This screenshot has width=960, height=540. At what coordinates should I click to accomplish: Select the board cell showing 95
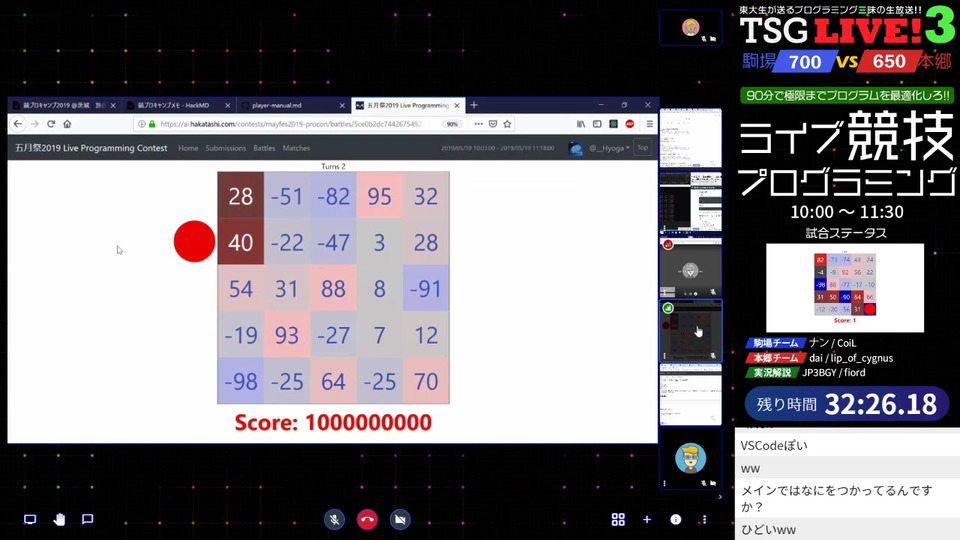380,196
